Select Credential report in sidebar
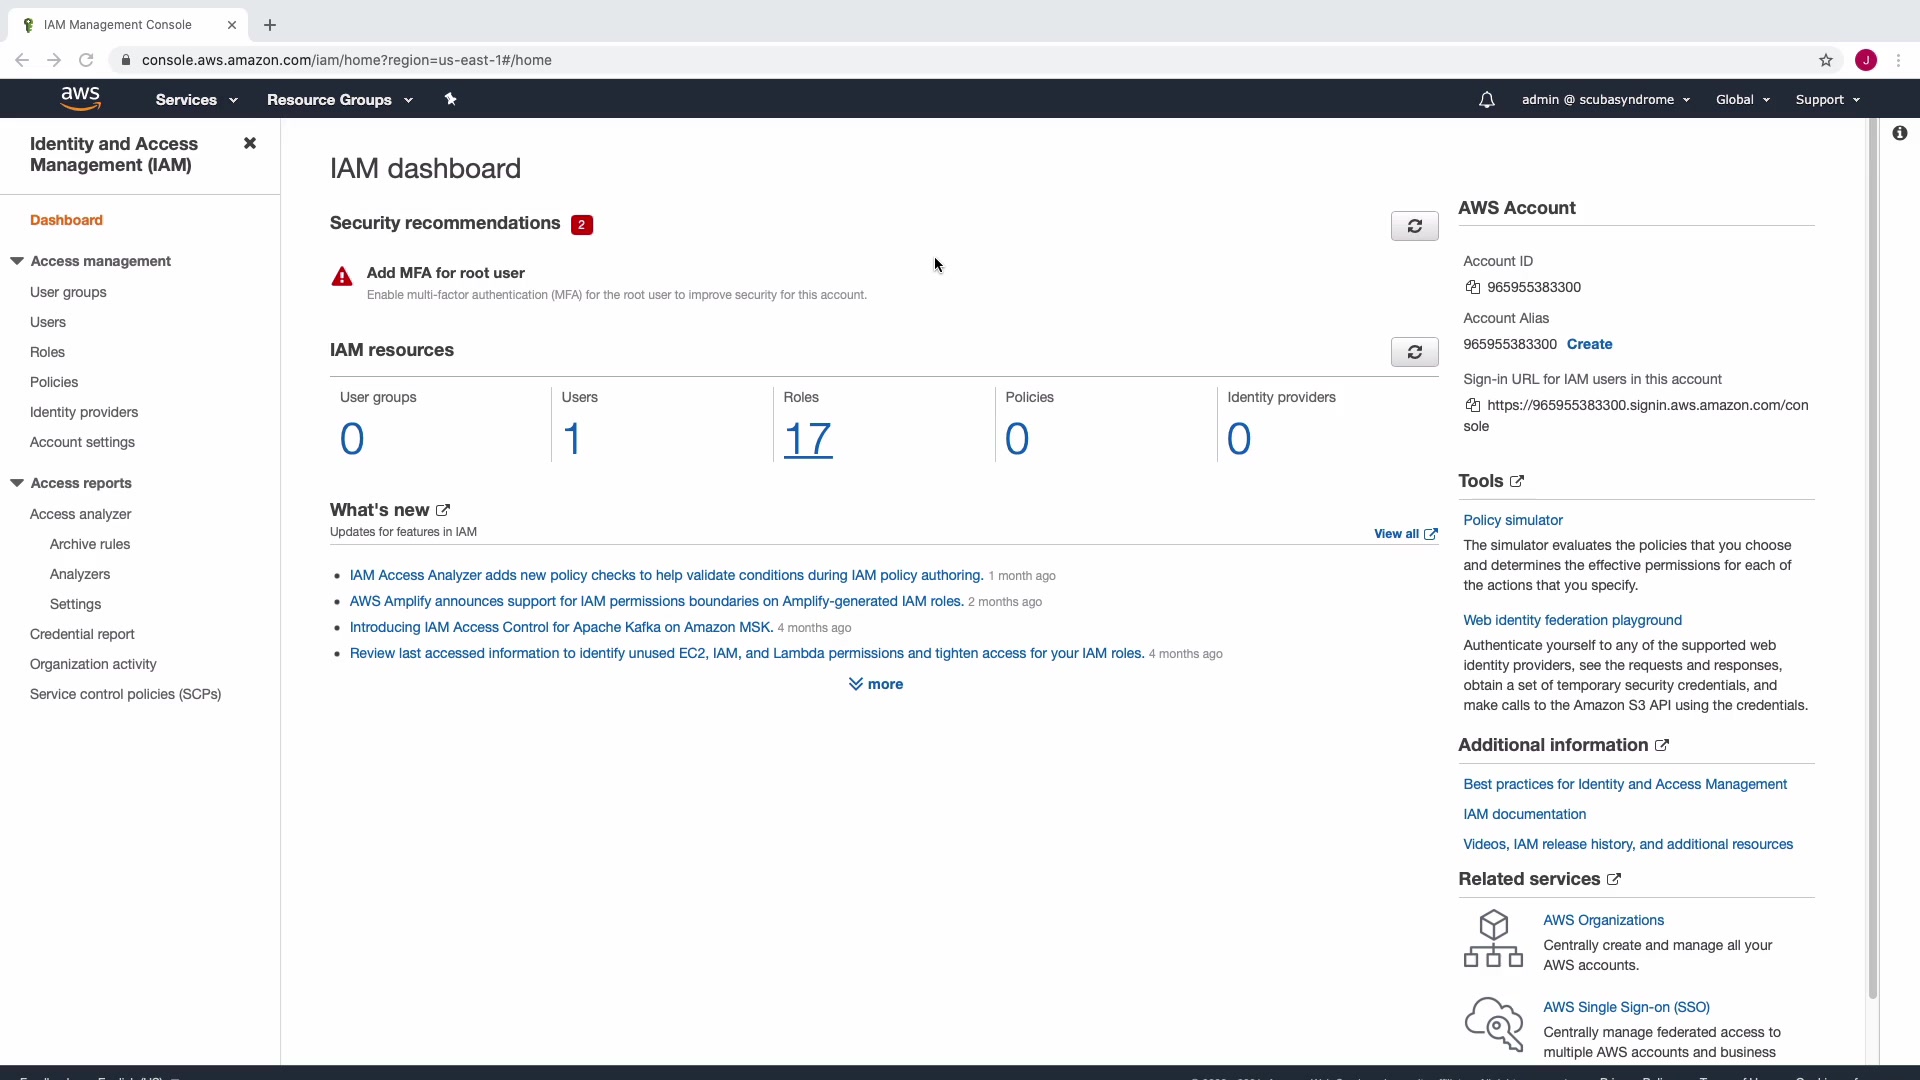This screenshot has height=1080, width=1920. [82, 634]
